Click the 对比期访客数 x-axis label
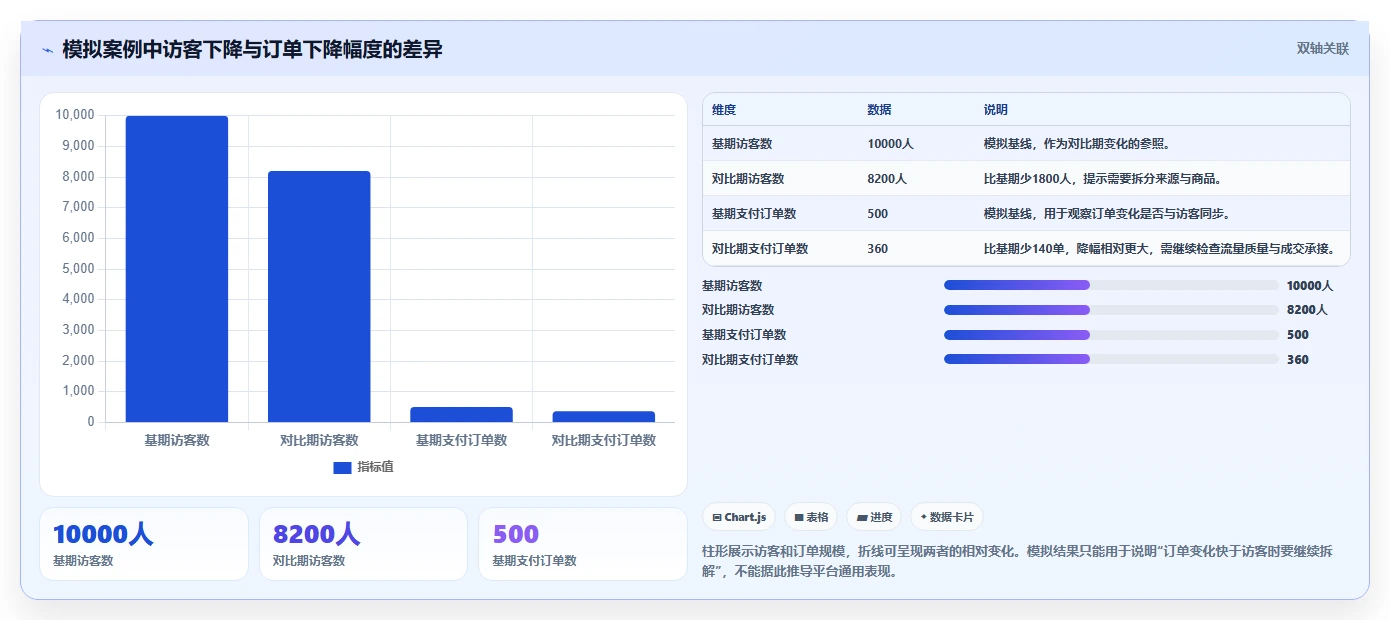Image resolution: width=1390 pixels, height=620 pixels. 319,440
